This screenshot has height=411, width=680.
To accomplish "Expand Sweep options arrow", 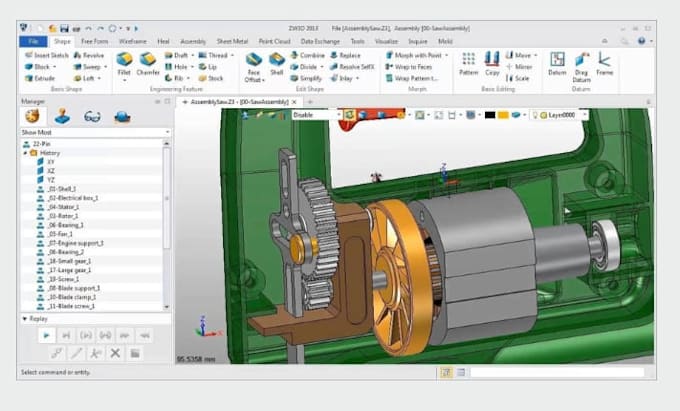I will tap(105, 67).
